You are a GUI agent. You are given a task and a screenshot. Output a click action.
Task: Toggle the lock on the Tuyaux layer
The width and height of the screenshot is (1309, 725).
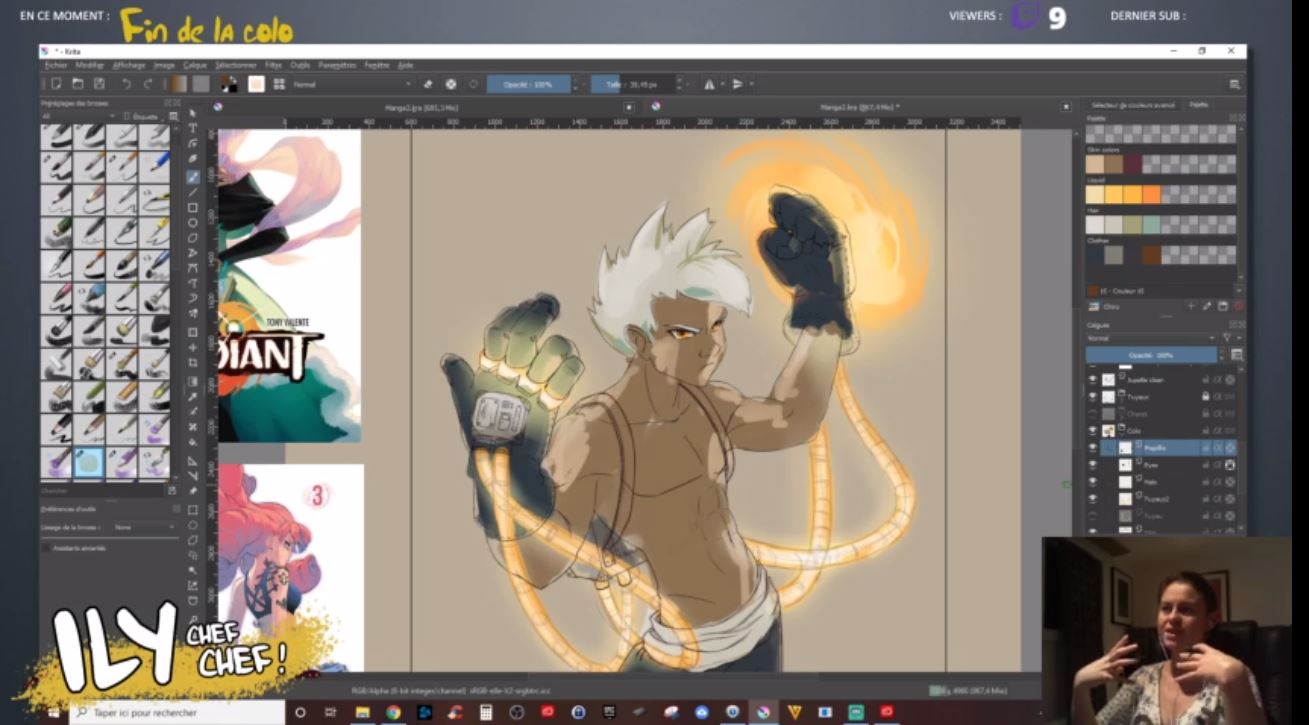[1205, 397]
